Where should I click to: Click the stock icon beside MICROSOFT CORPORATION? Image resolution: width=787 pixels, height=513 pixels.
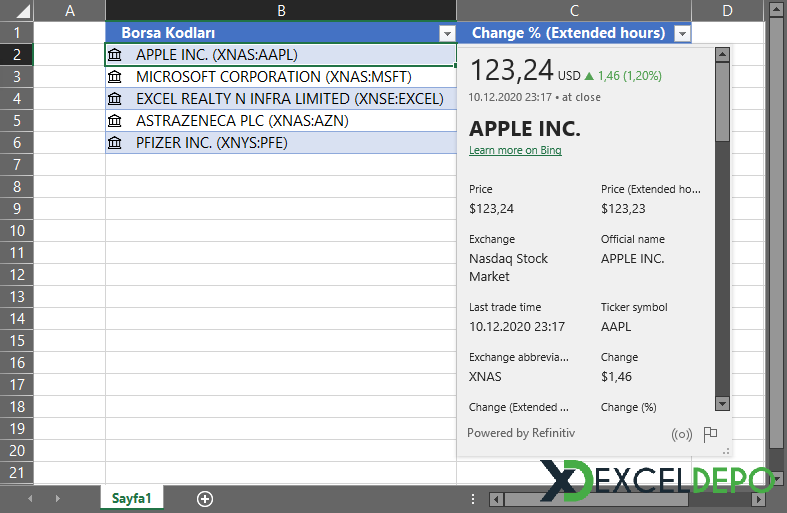[x=115, y=77]
